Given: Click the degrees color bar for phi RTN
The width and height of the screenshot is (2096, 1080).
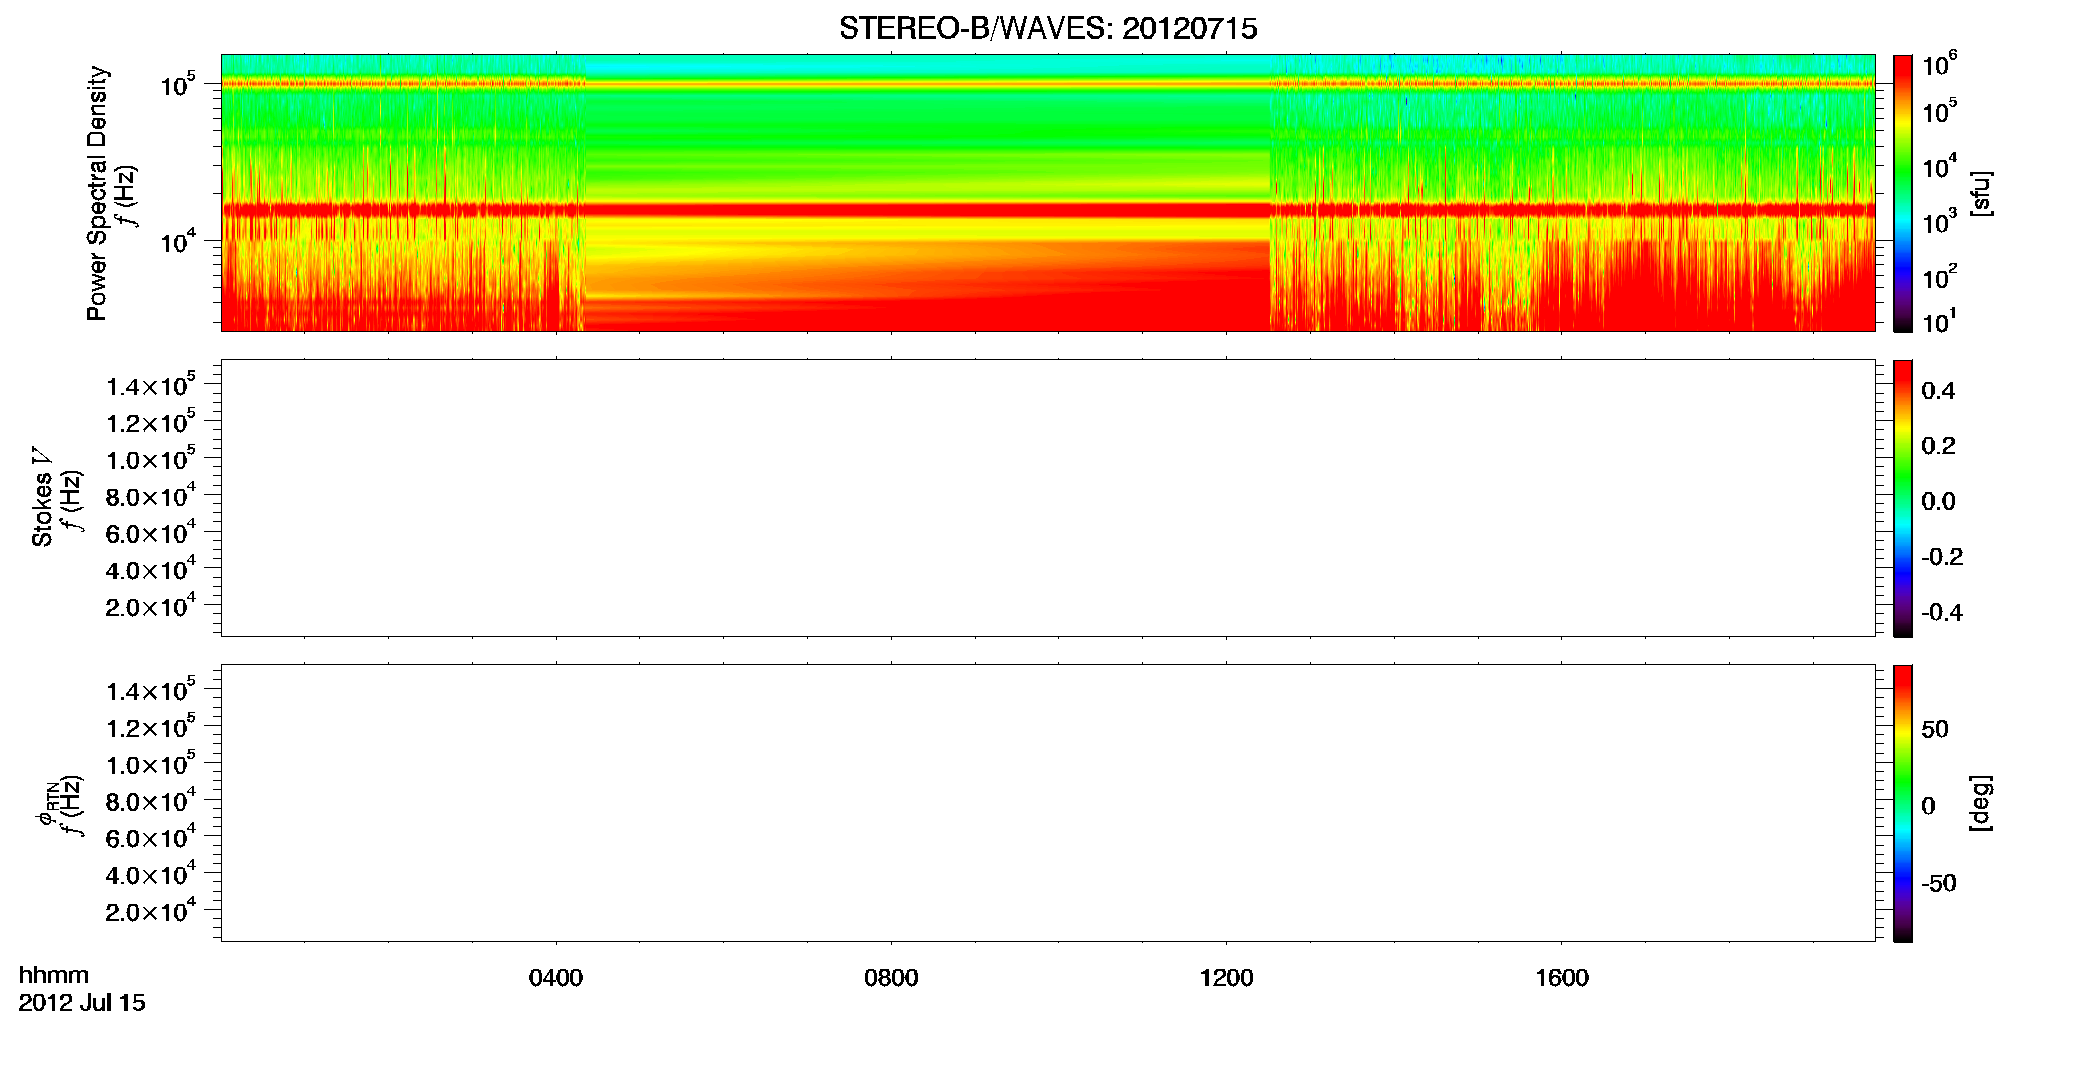Looking at the screenshot, I should coord(1903,803).
